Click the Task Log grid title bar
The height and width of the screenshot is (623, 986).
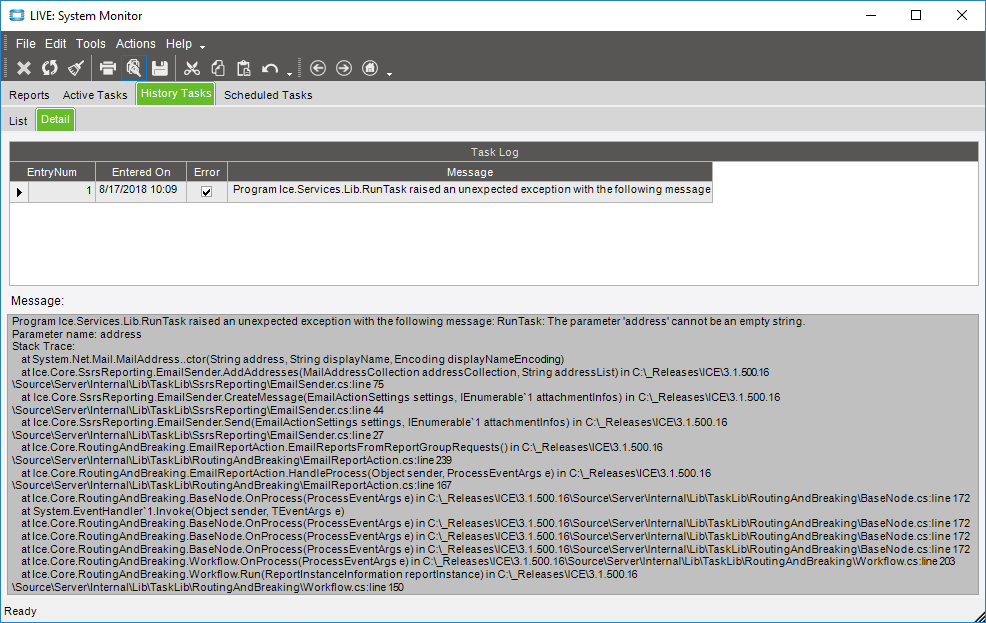point(494,152)
